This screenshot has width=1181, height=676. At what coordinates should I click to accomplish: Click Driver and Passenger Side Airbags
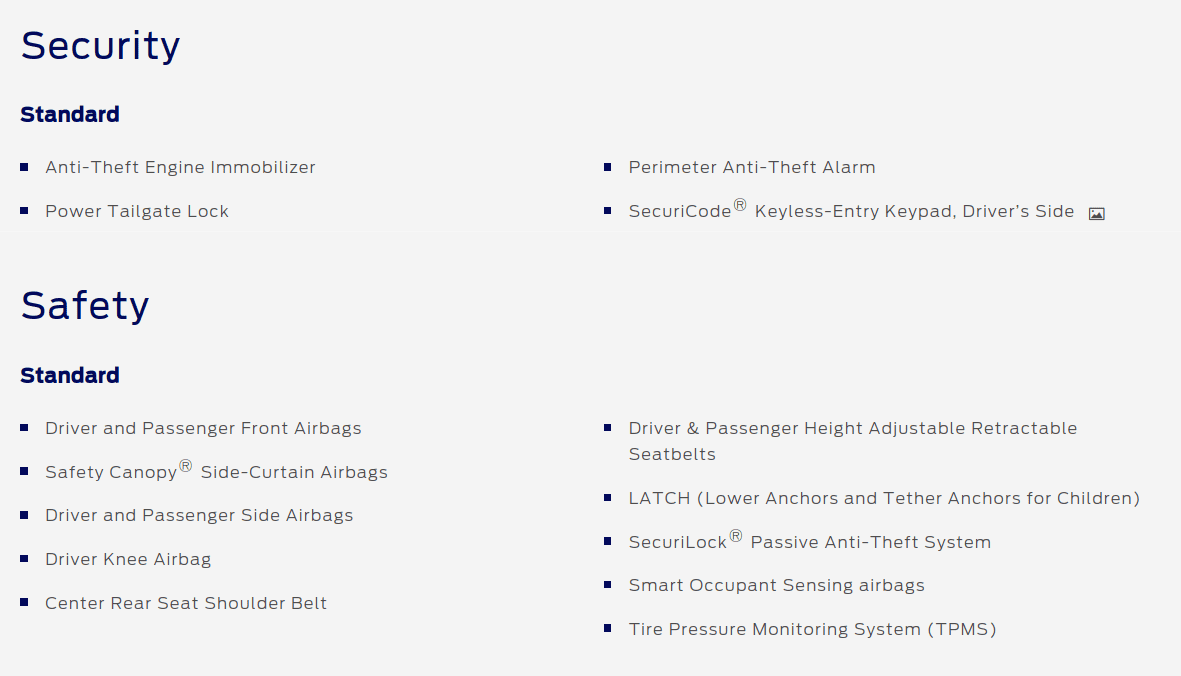pyautogui.click(x=199, y=516)
